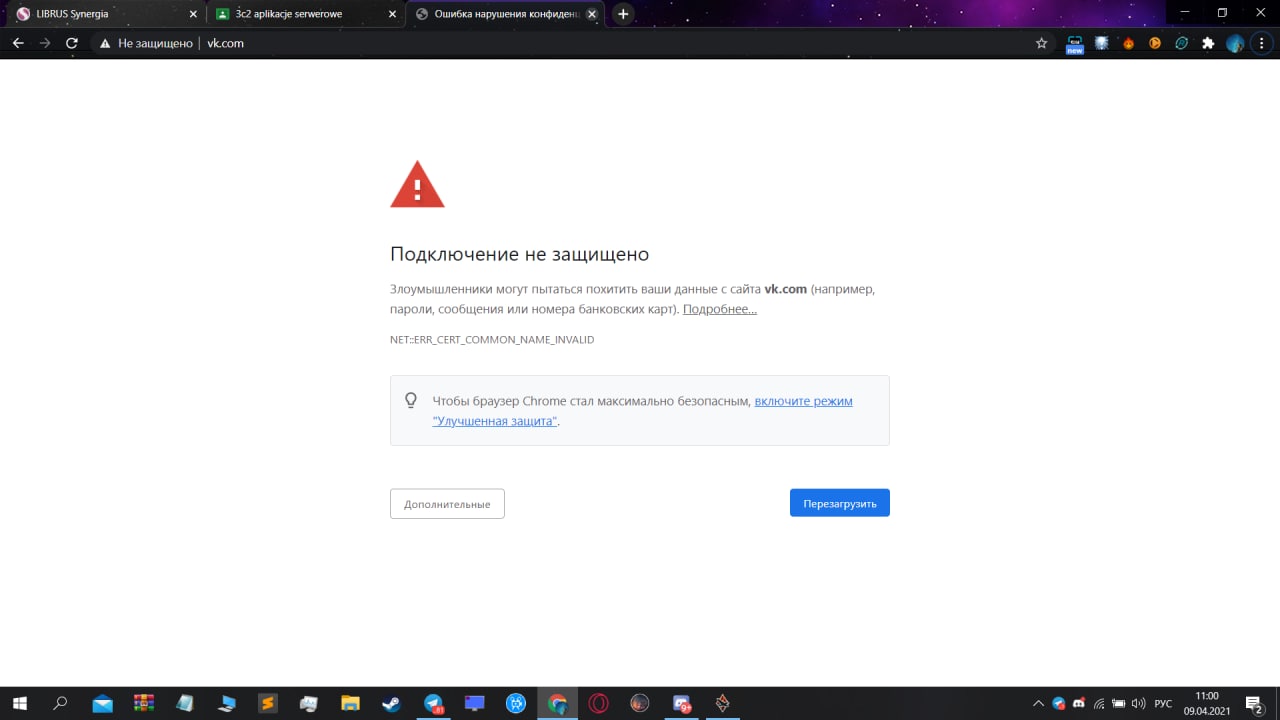Open the Discord tray icon
This screenshot has width=1280, height=720.
[x=1079, y=704]
